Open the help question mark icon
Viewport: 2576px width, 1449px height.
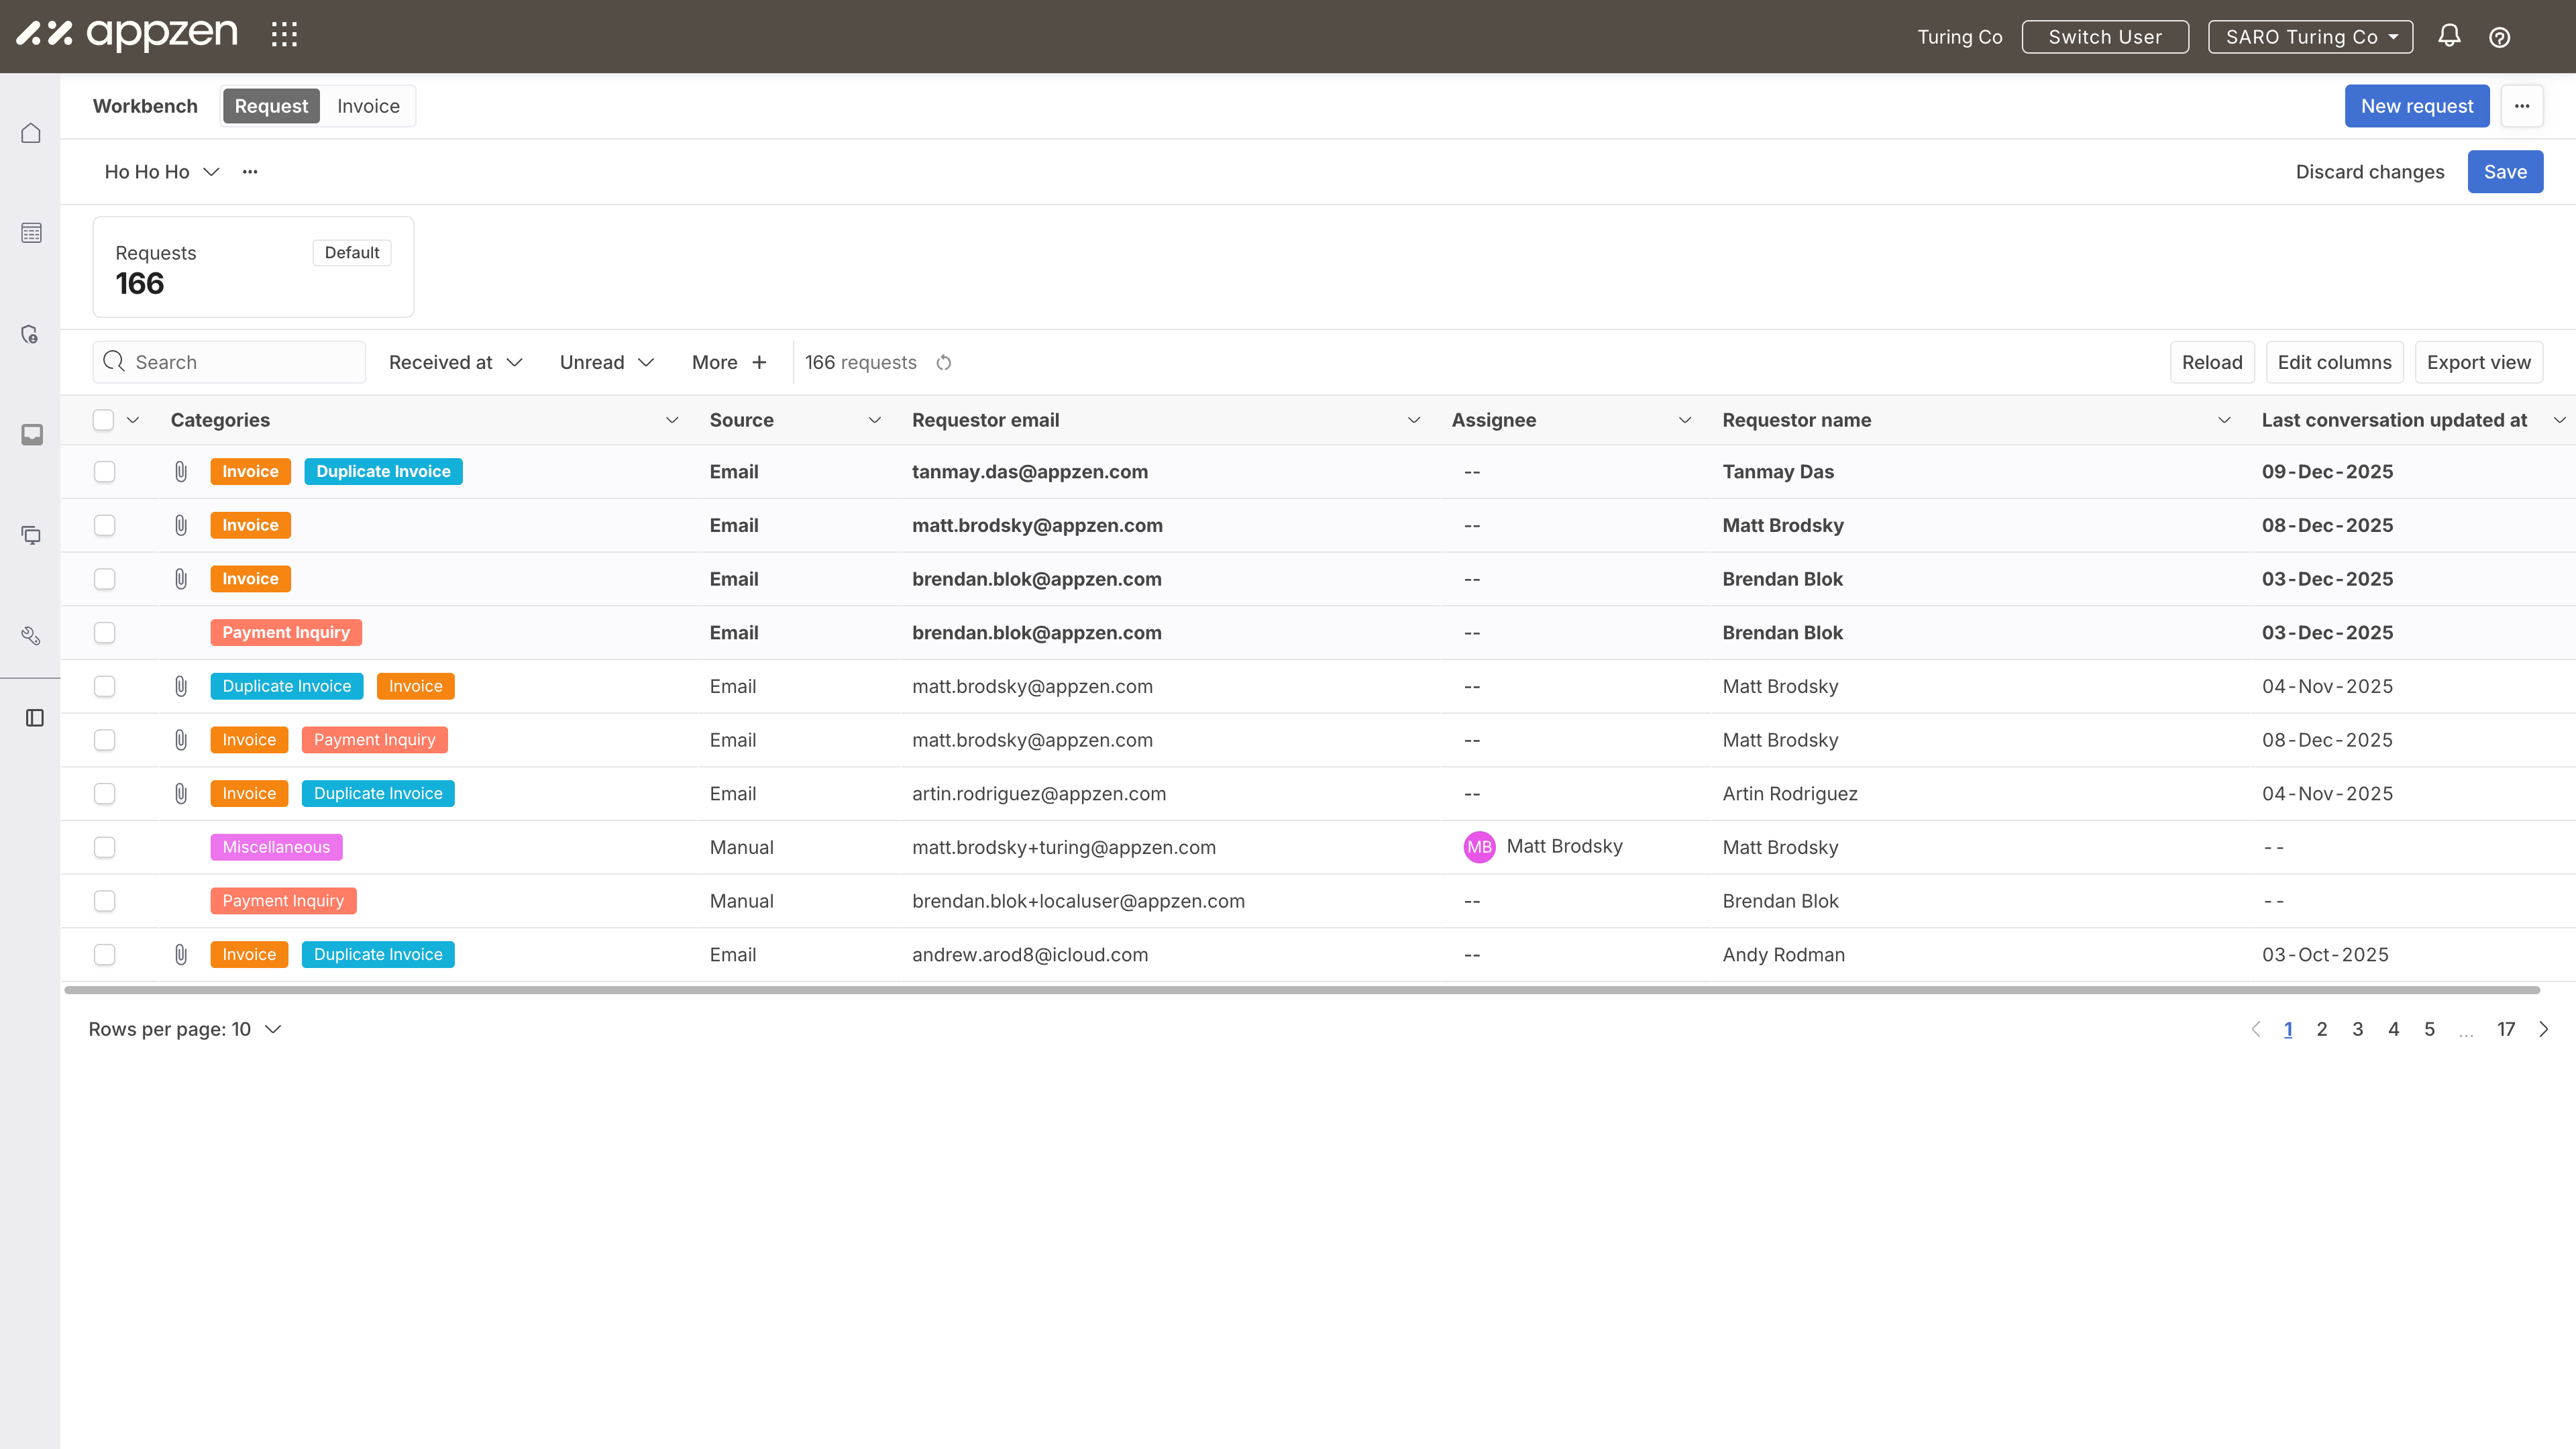coord(2499,37)
